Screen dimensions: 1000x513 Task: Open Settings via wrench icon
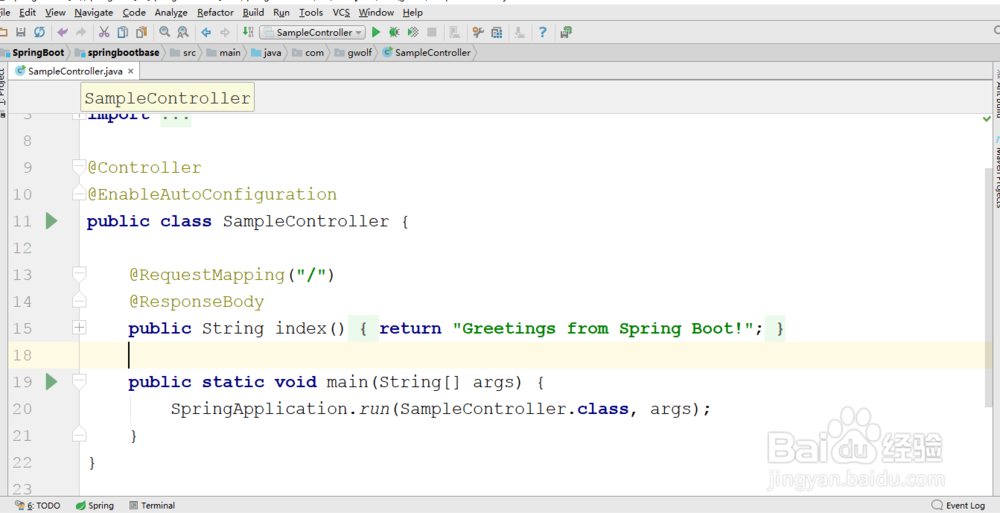coord(478,32)
